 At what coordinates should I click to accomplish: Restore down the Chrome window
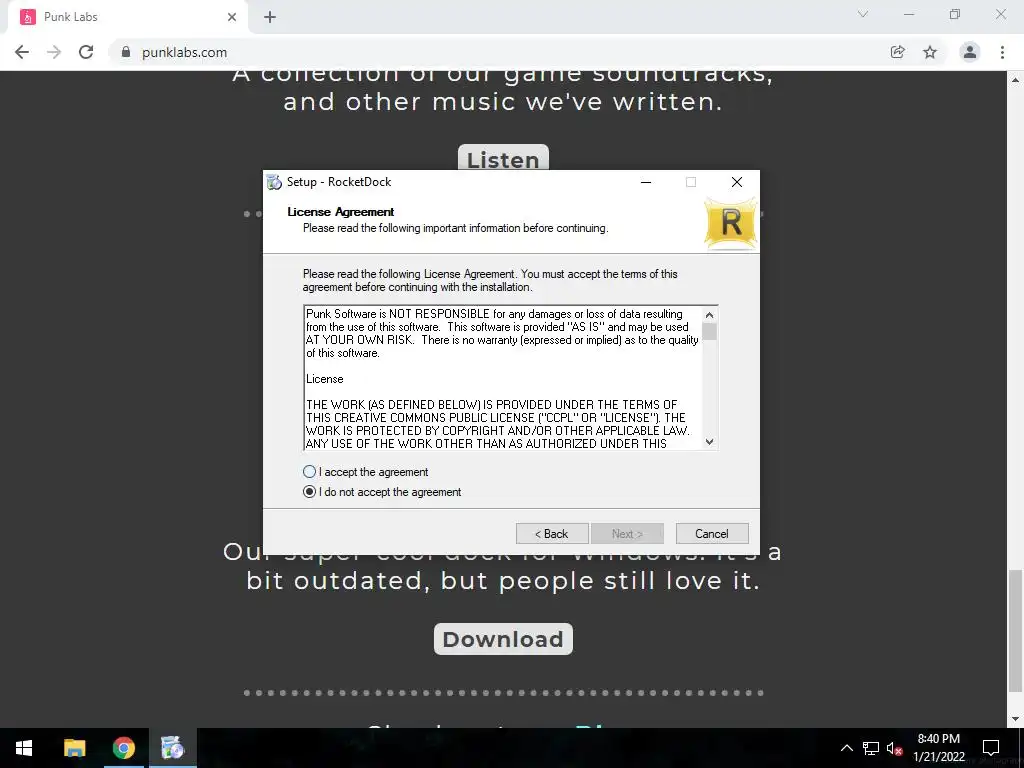tap(955, 14)
